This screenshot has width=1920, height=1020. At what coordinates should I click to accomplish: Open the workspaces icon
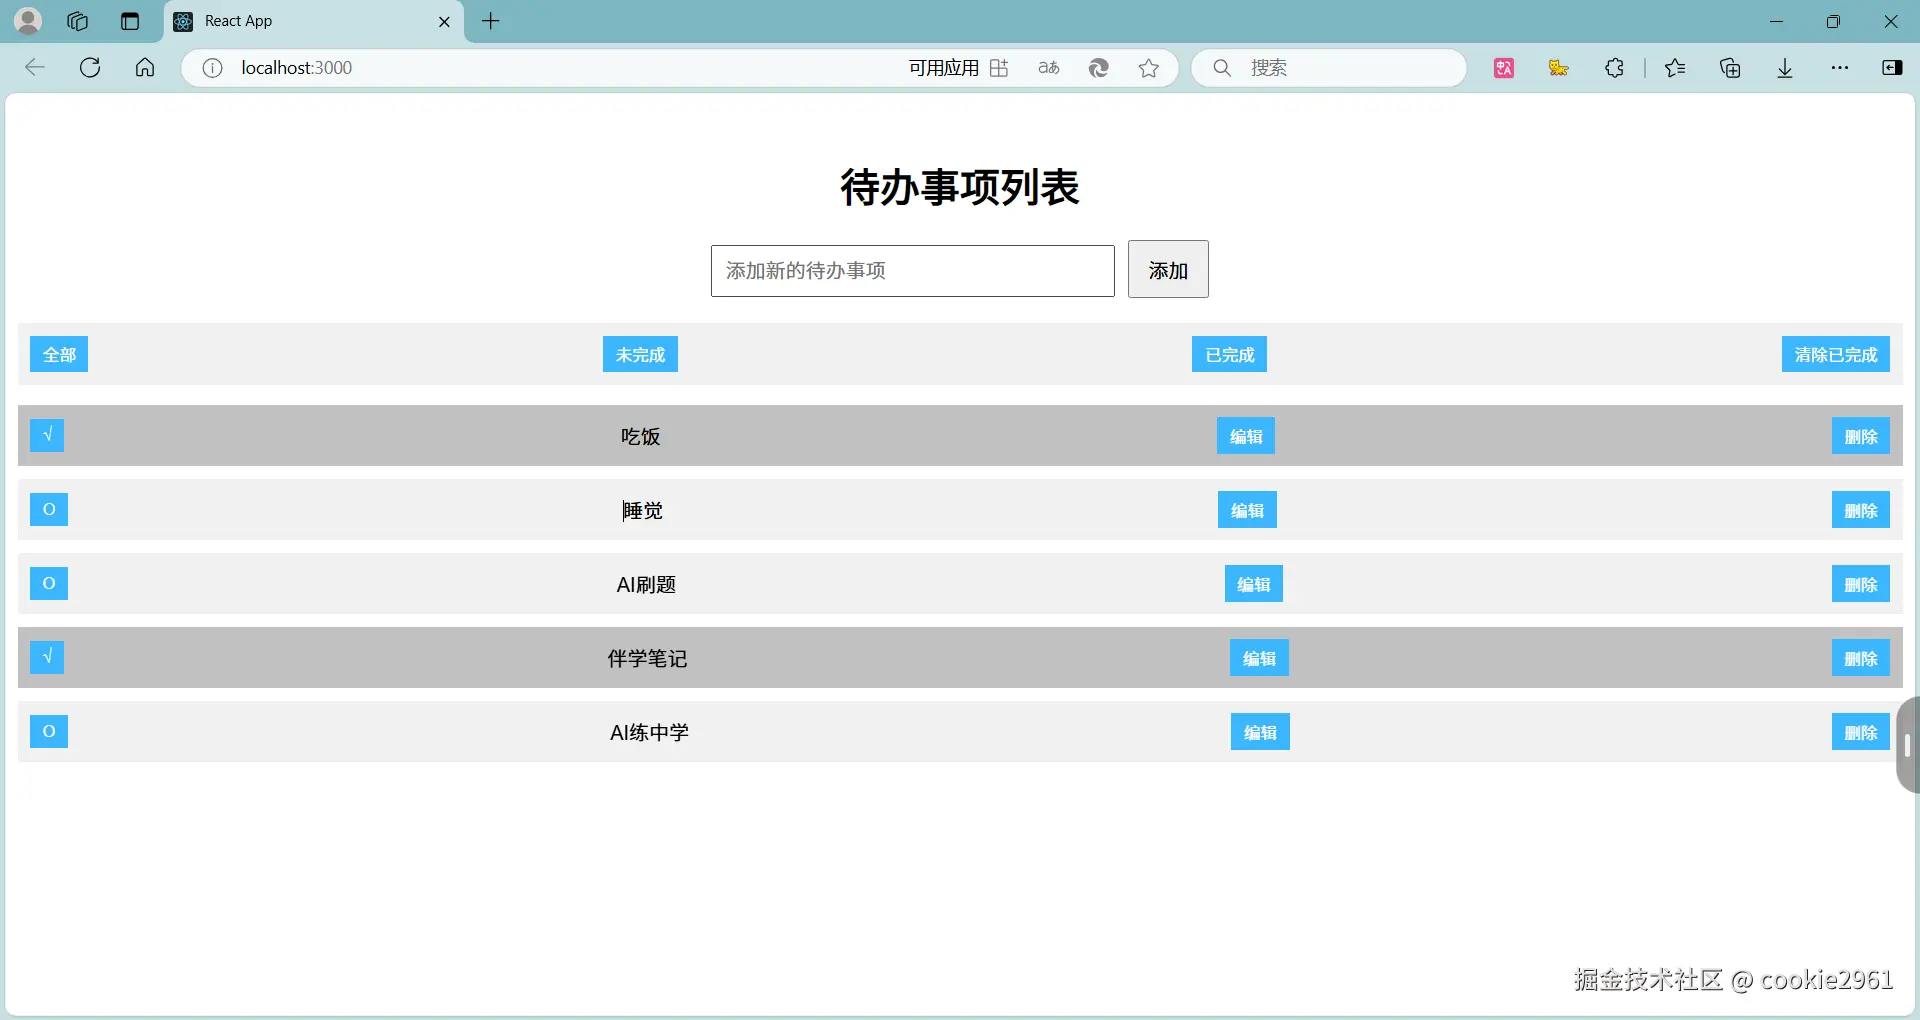(78, 21)
